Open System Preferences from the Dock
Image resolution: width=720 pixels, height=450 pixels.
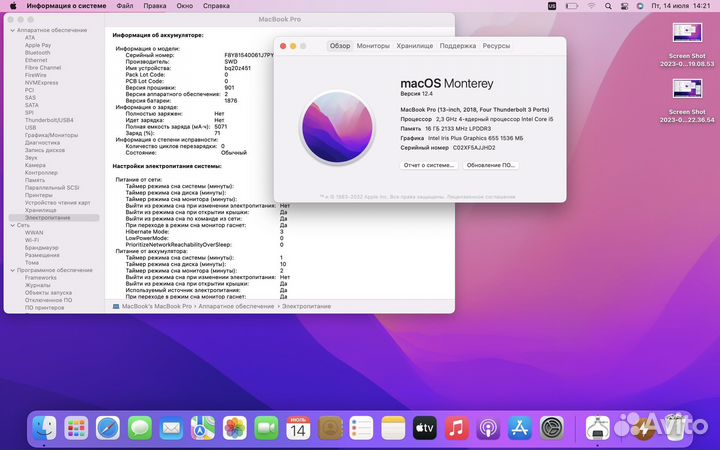click(551, 428)
